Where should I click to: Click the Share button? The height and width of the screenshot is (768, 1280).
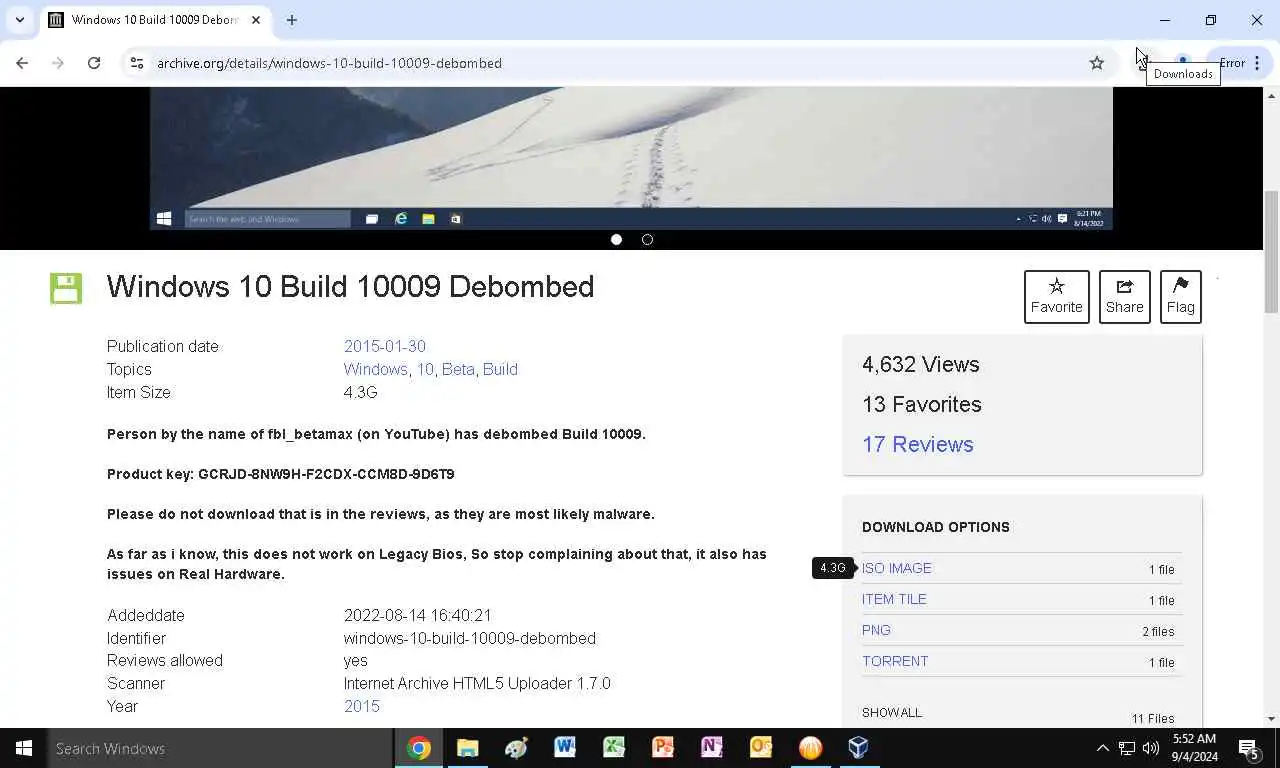[1125, 297]
